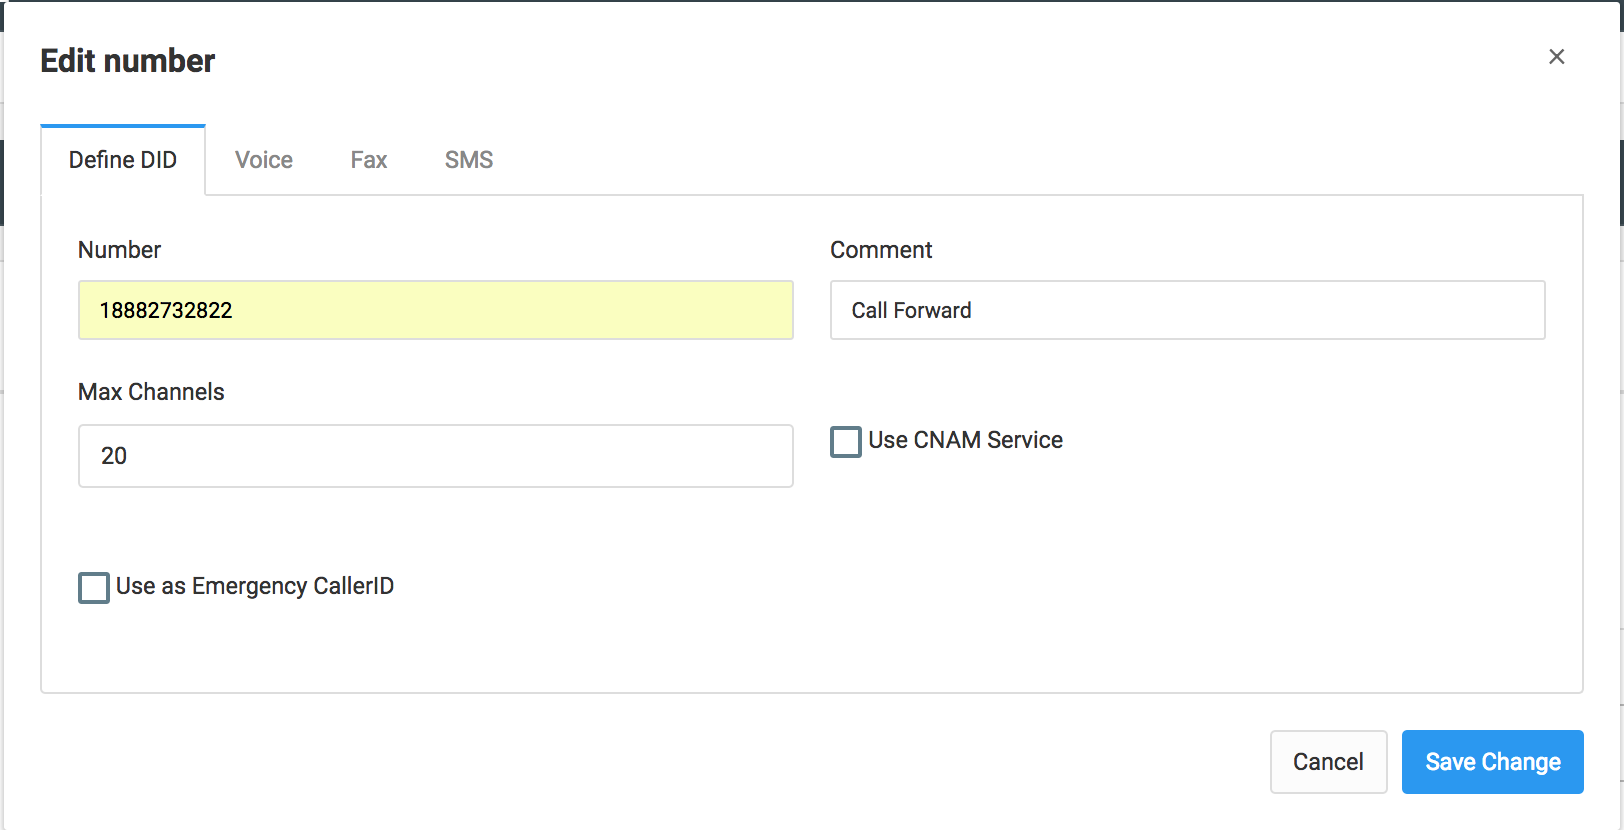Select the SMS tab
Viewport: 1624px width, 830px height.
(x=469, y=160)
